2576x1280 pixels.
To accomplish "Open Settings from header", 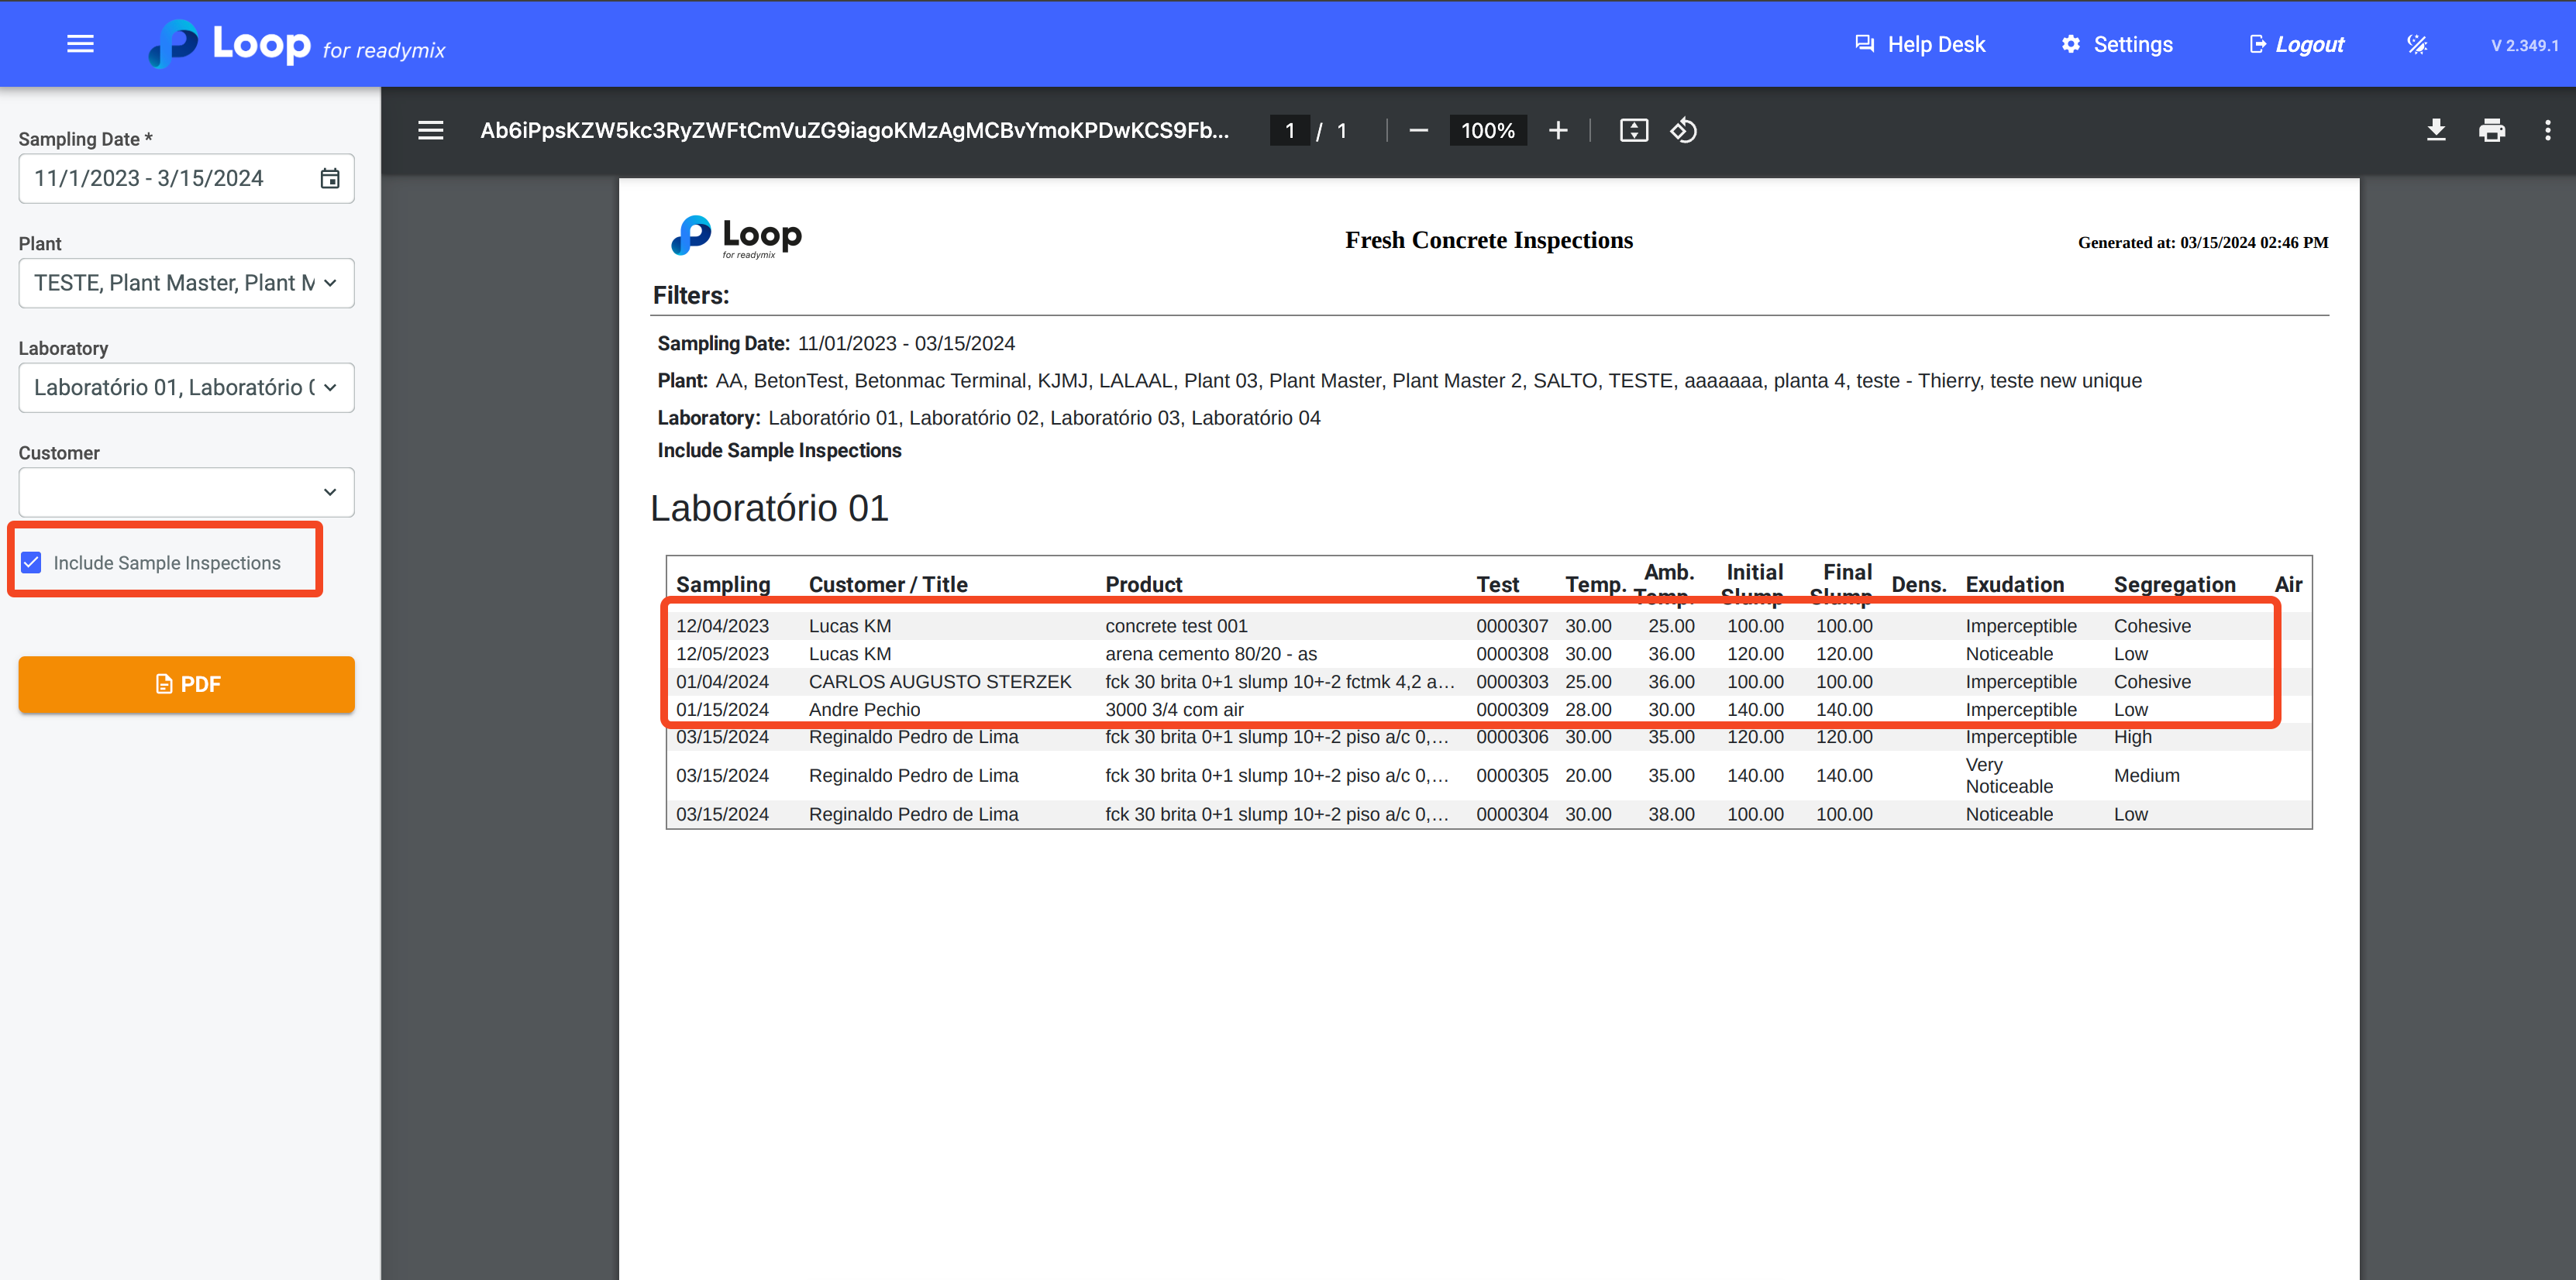I will 2117,45.
